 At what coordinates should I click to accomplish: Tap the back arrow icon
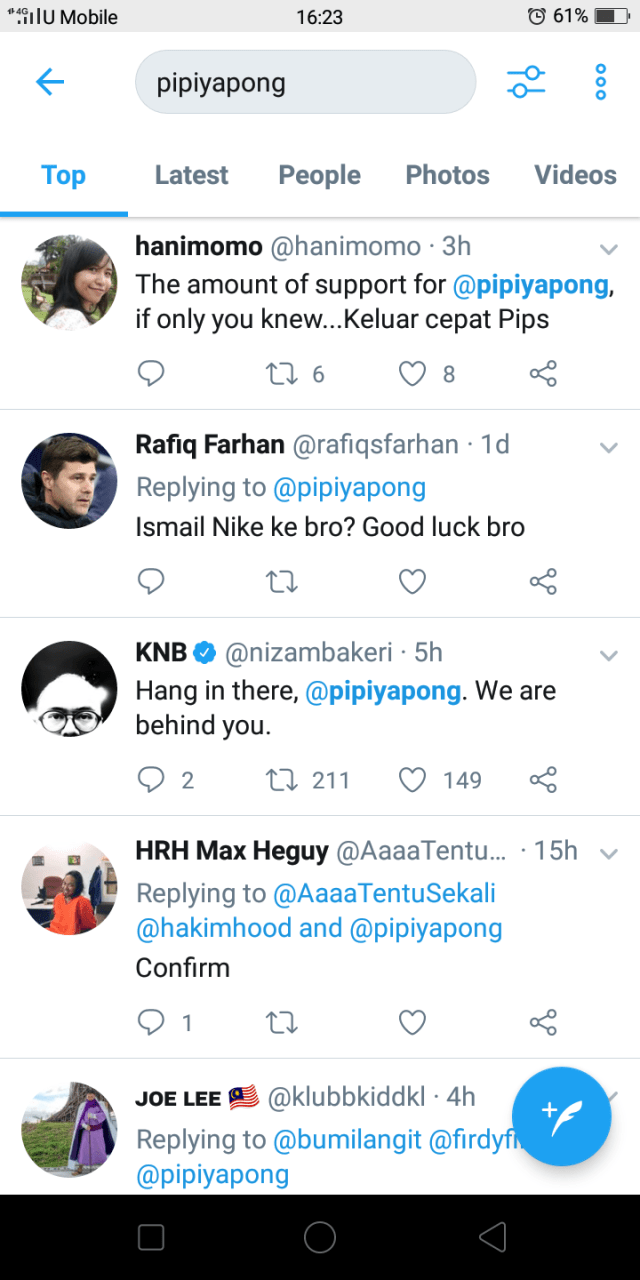tap(49, 82)
